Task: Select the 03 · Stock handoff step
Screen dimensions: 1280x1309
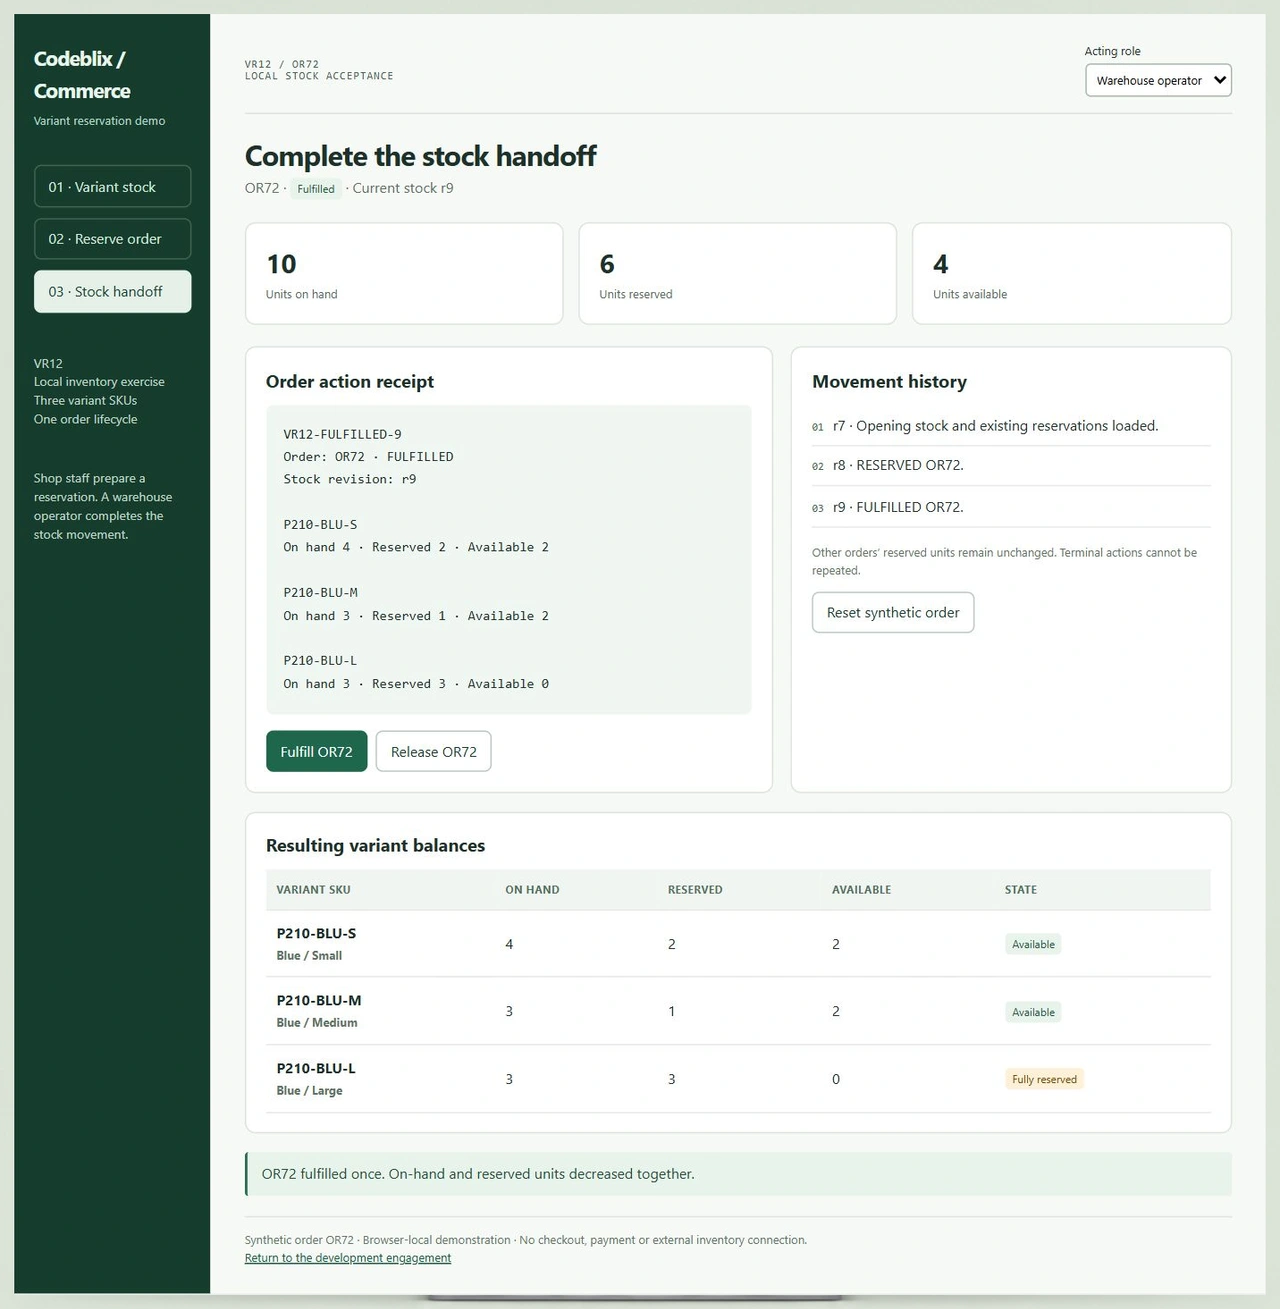Action: 112,292
